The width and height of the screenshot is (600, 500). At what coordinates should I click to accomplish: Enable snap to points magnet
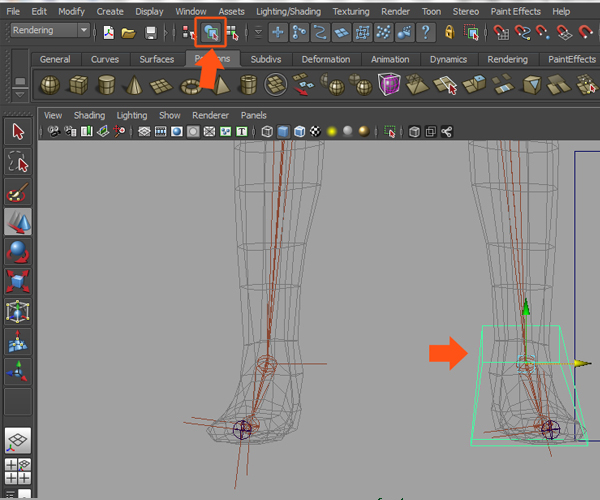click(543, 33)
